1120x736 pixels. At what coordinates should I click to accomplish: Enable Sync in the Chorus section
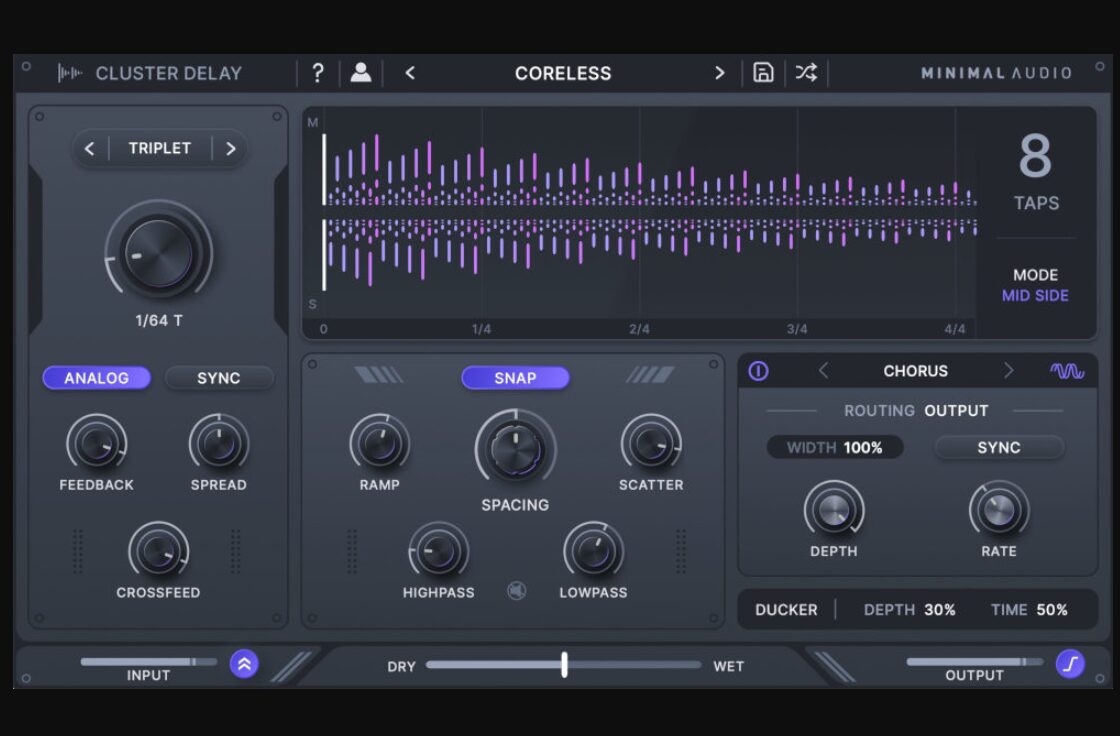click(x=998, y=447)
